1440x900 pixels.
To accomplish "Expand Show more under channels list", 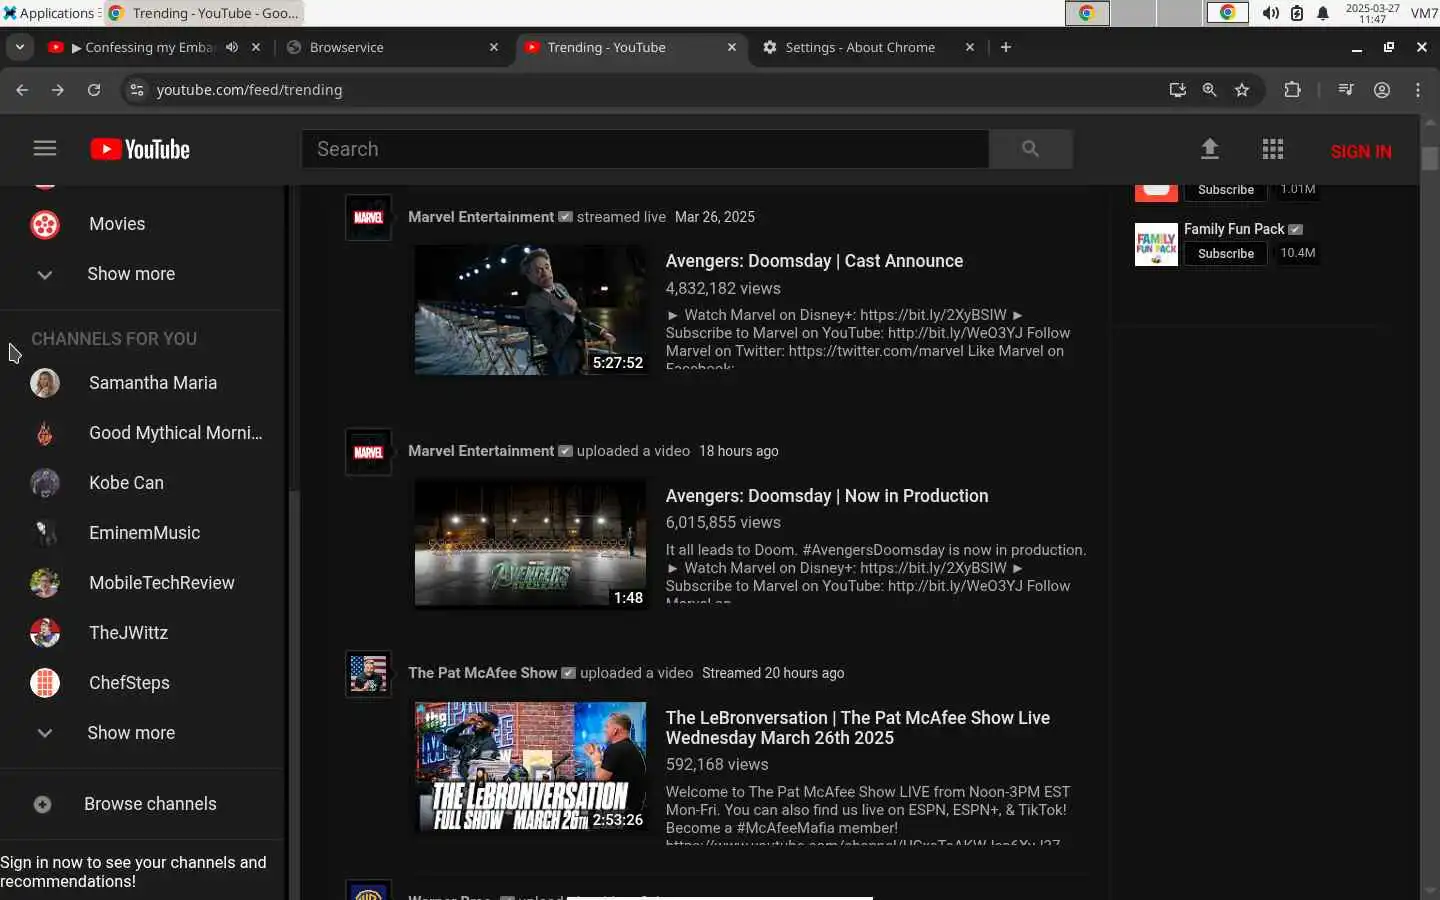I will point(131,733).
